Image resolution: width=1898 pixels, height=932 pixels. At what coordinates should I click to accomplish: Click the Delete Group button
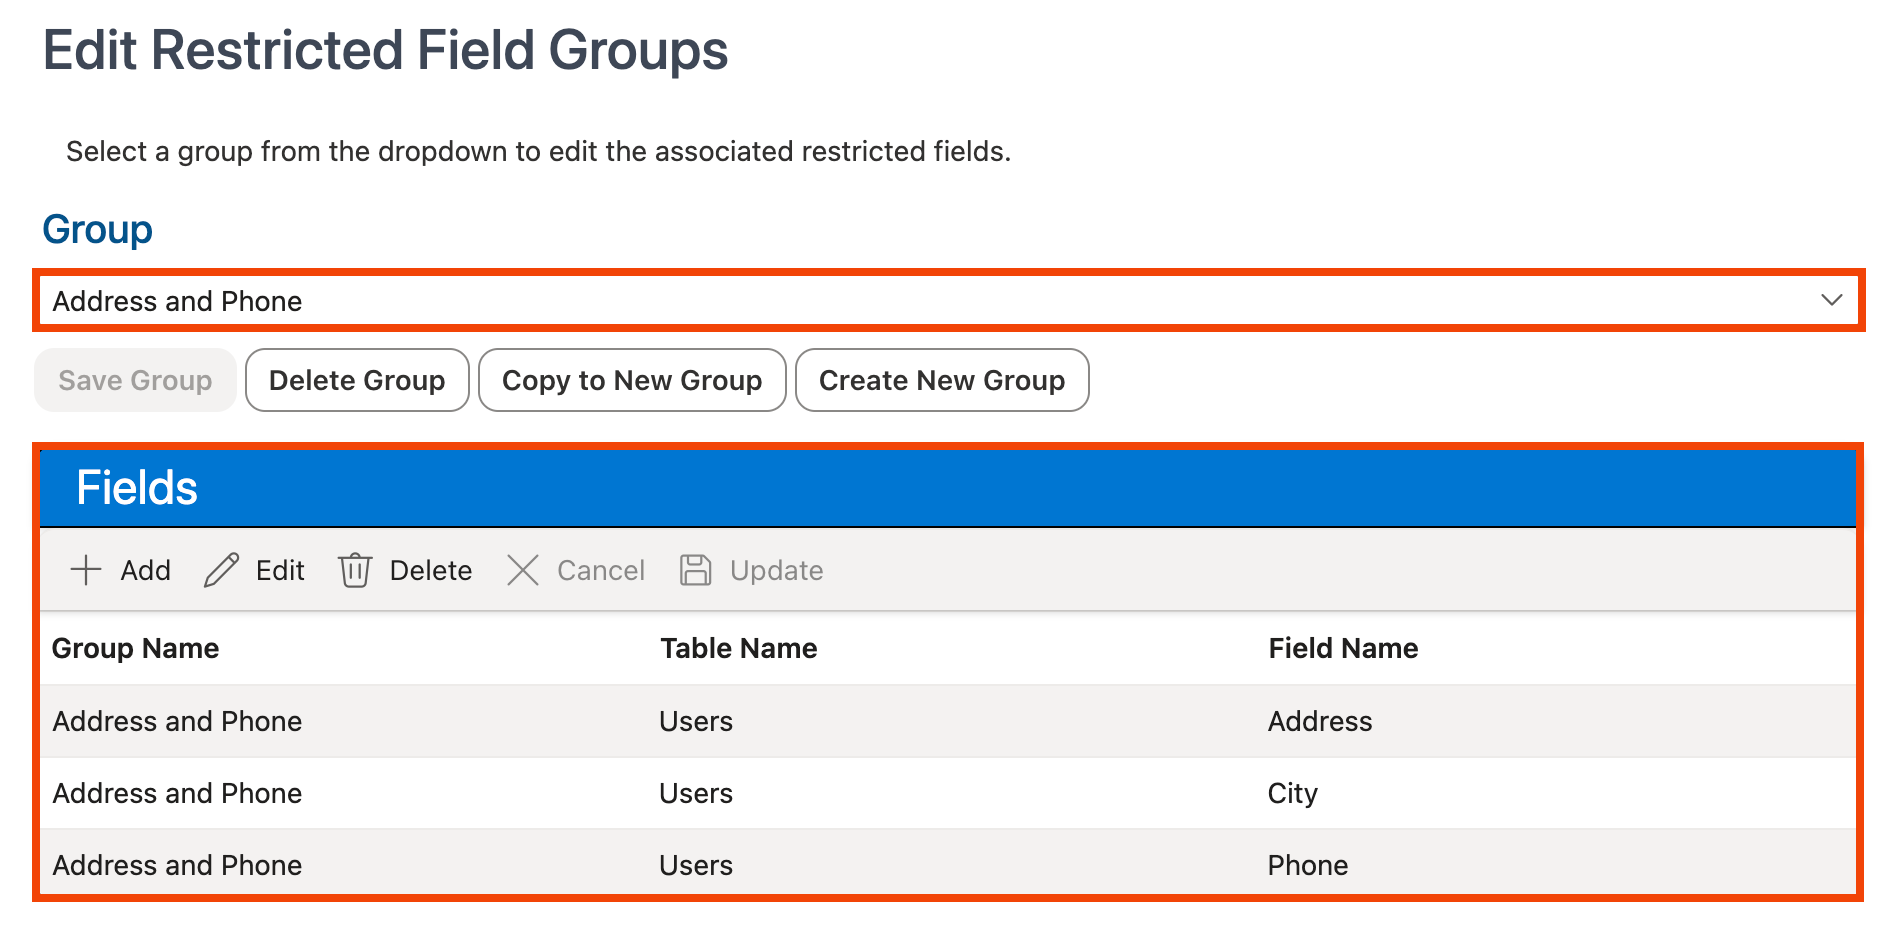357,380
